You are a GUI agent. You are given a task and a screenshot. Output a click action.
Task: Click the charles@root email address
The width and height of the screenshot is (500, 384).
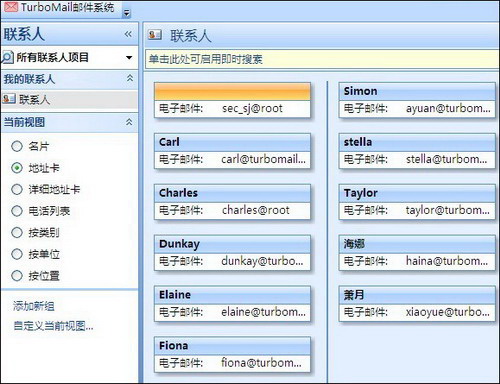(256, 210)
